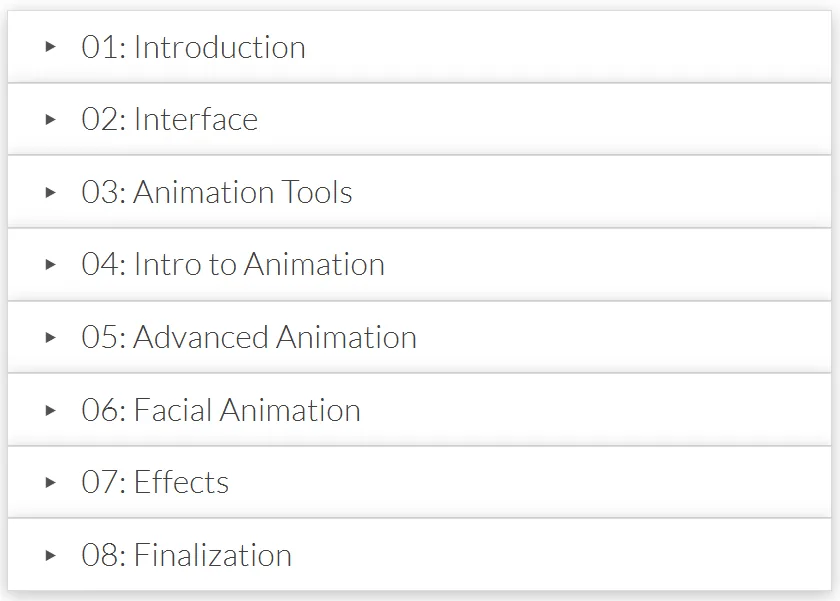Image resolution: width=840 pixels, height=601 pixels.
Task: Click blank space in Finalization row
Action: click(x=562, y=555)
